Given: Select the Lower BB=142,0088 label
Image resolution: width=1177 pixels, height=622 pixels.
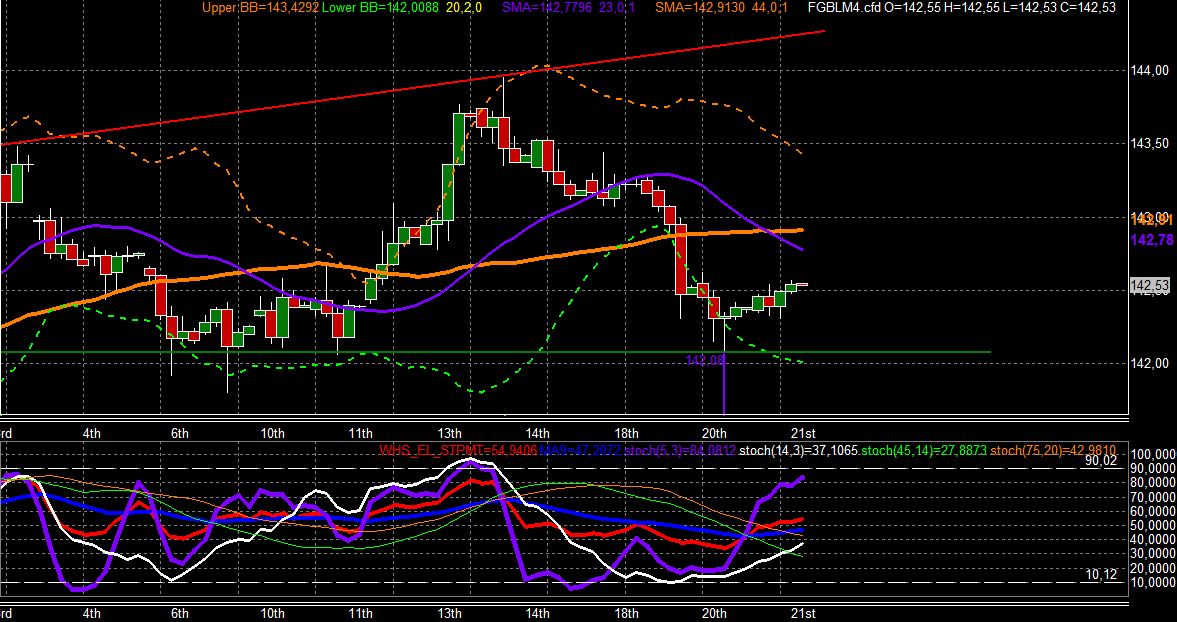Looking at the screenshot, I should click(x=381, y=8).
